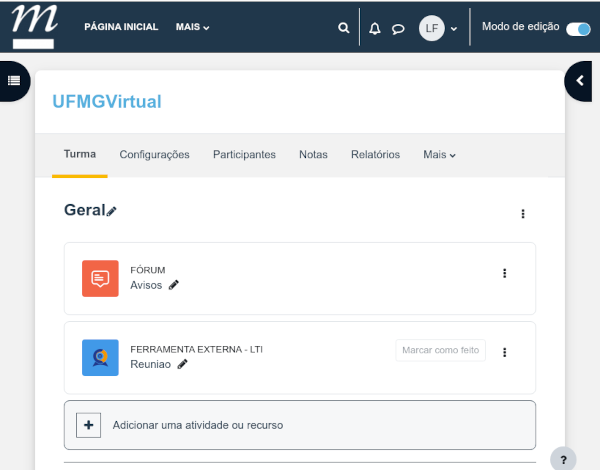Open the help question mark button
600x470 pixels.
[563, 459]
